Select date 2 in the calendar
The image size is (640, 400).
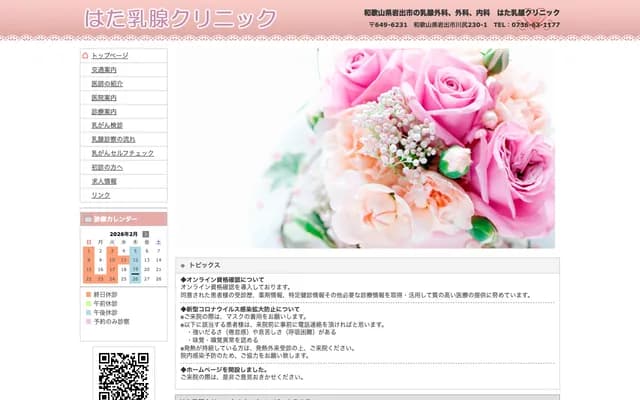[100, 251]
